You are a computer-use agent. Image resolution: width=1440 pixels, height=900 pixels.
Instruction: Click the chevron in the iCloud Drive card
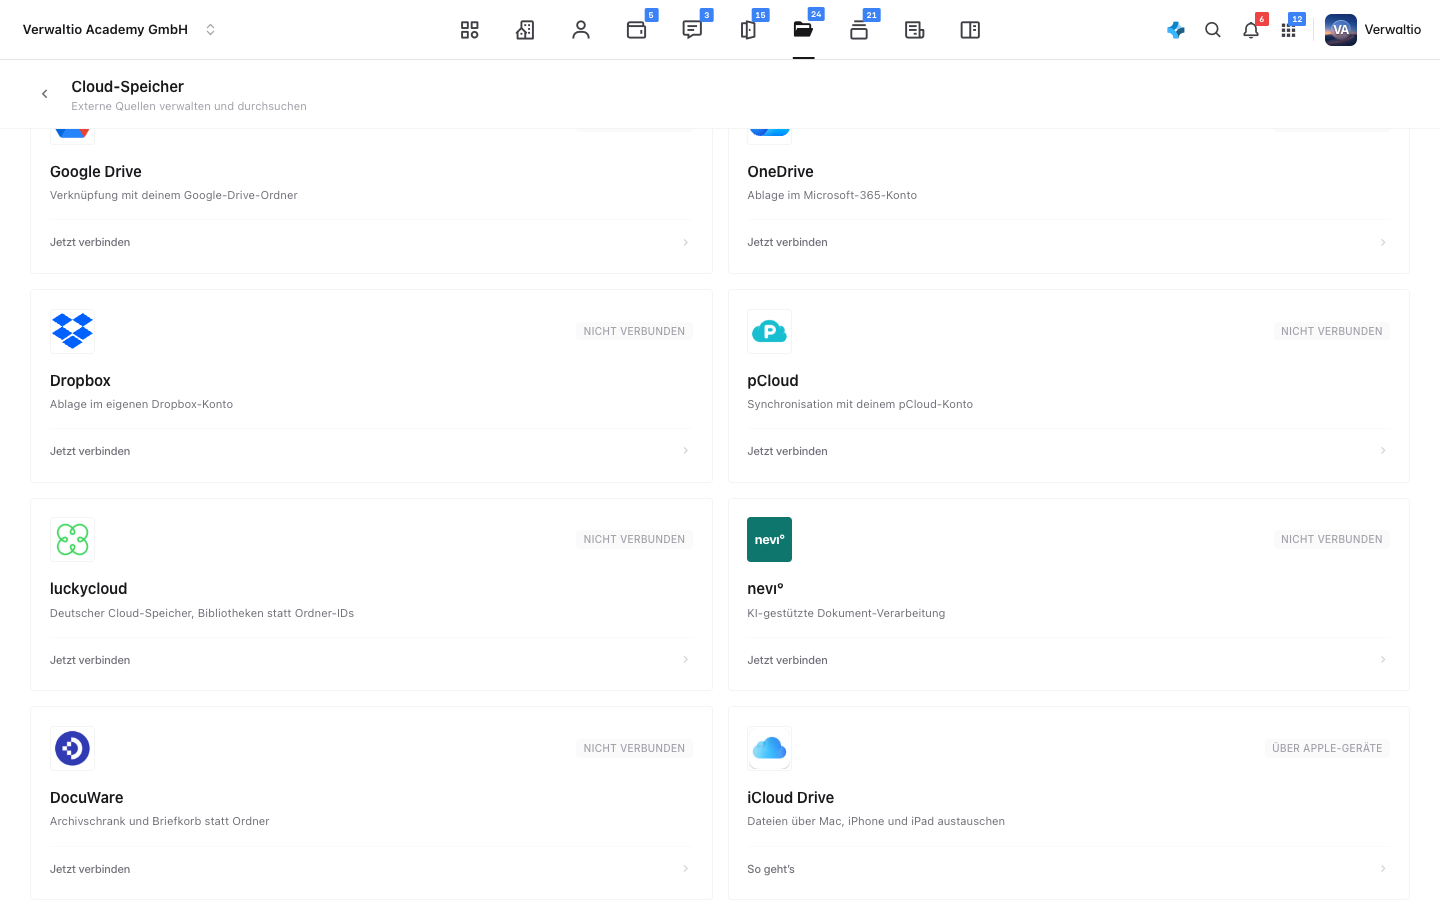tap(1383, 869)
